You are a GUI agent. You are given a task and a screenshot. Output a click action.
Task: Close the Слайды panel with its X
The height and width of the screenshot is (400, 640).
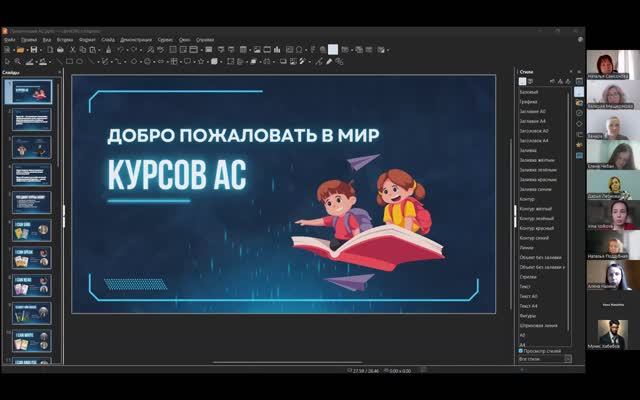pos(59,72)
